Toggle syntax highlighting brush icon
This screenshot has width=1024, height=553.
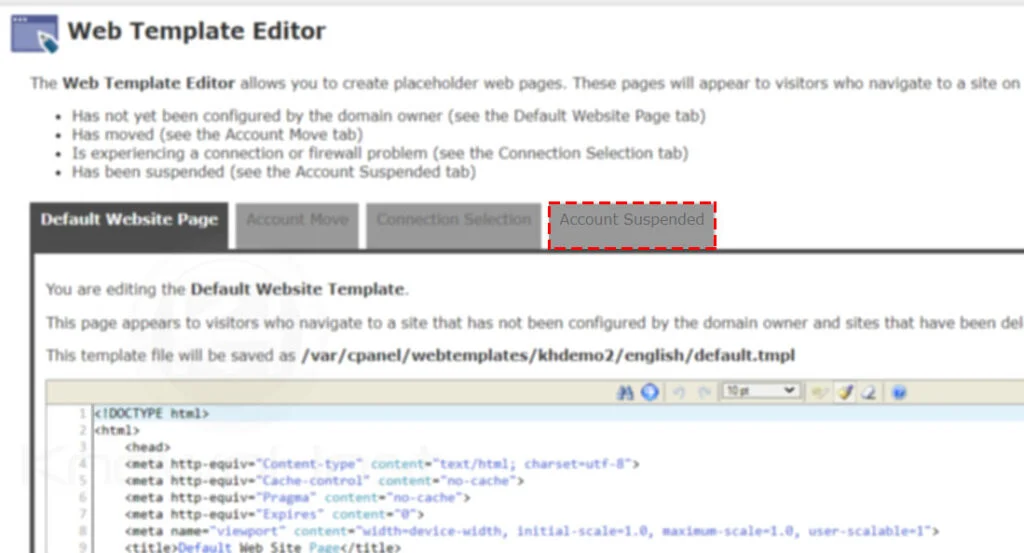pyautogui.click(x=845, y=392)
